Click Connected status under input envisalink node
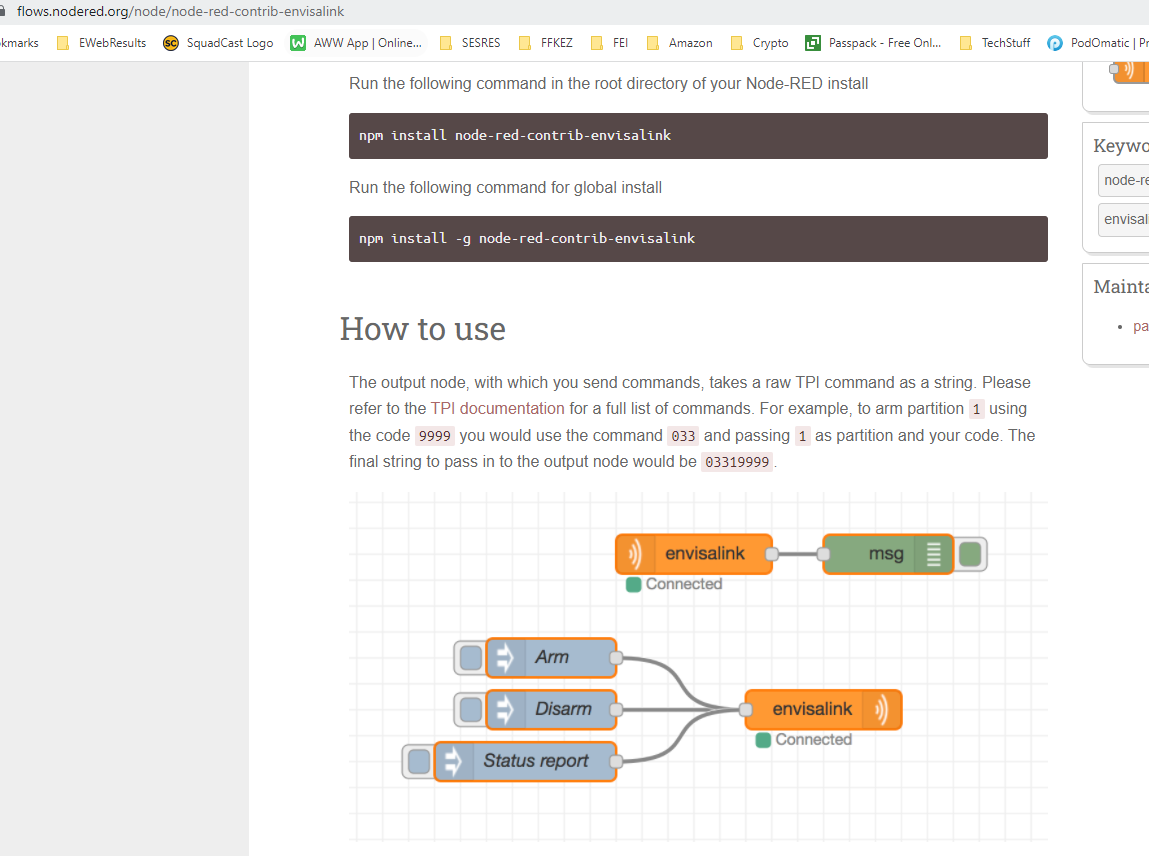This screenshot has height=856, width=1149. [675, 585]
